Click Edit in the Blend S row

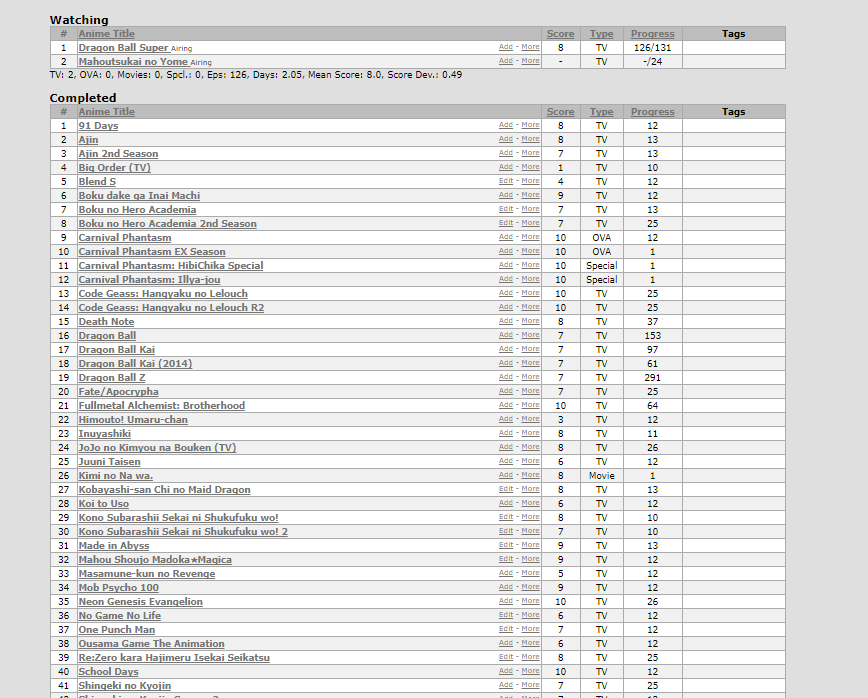505,181
